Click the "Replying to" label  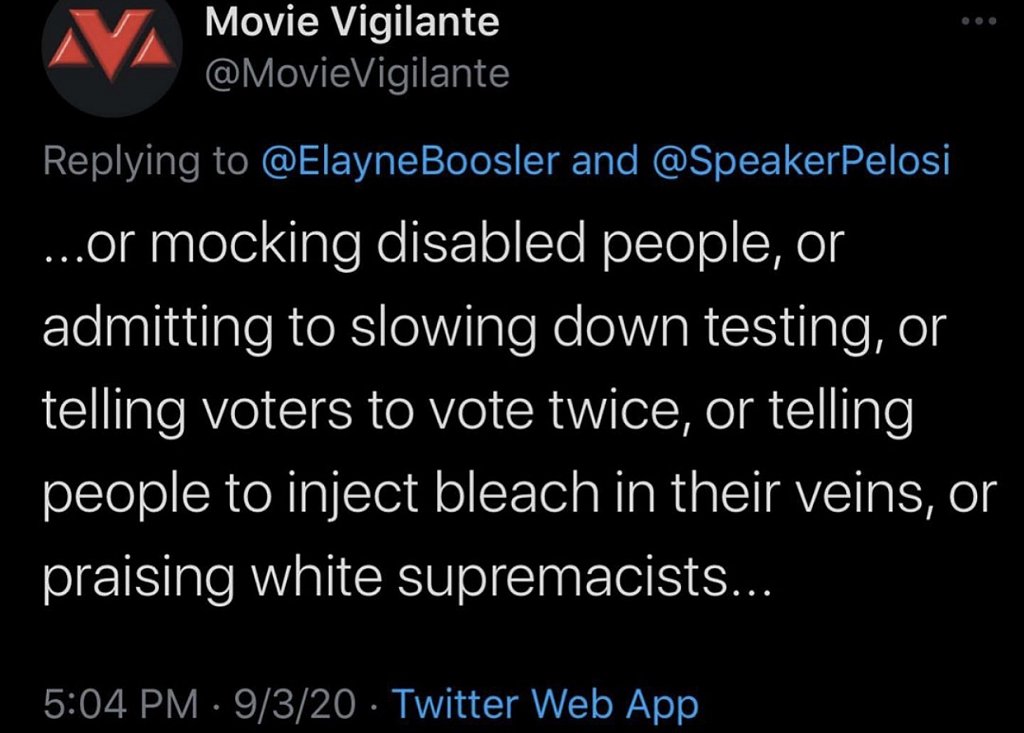point(146,162)
